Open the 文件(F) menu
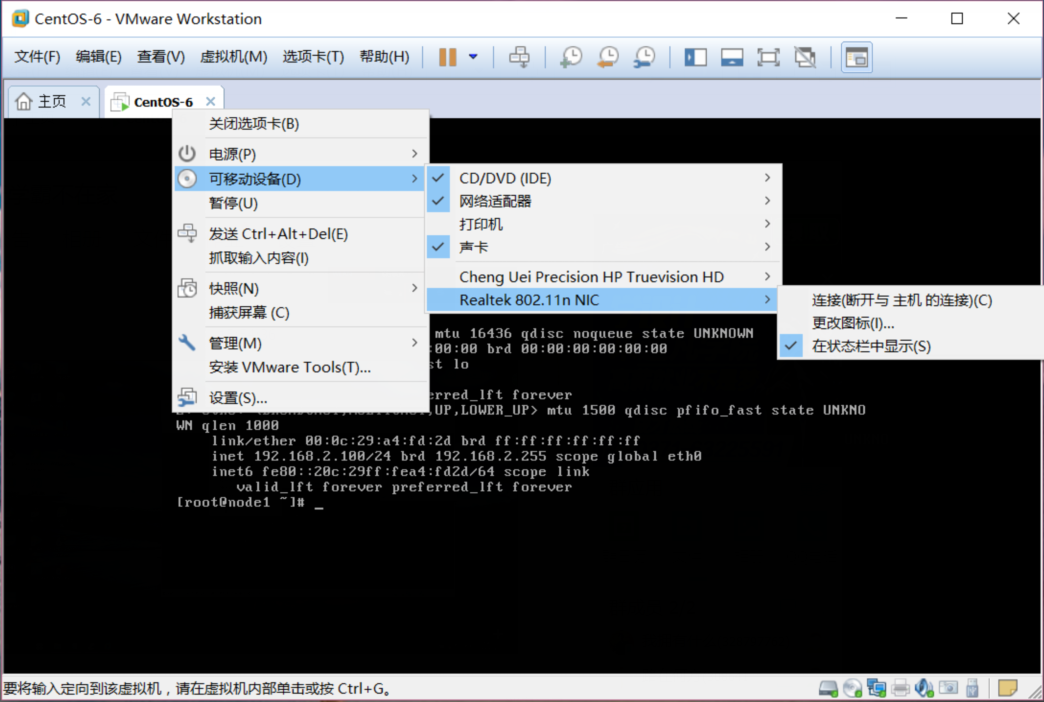 pos(37,57)
